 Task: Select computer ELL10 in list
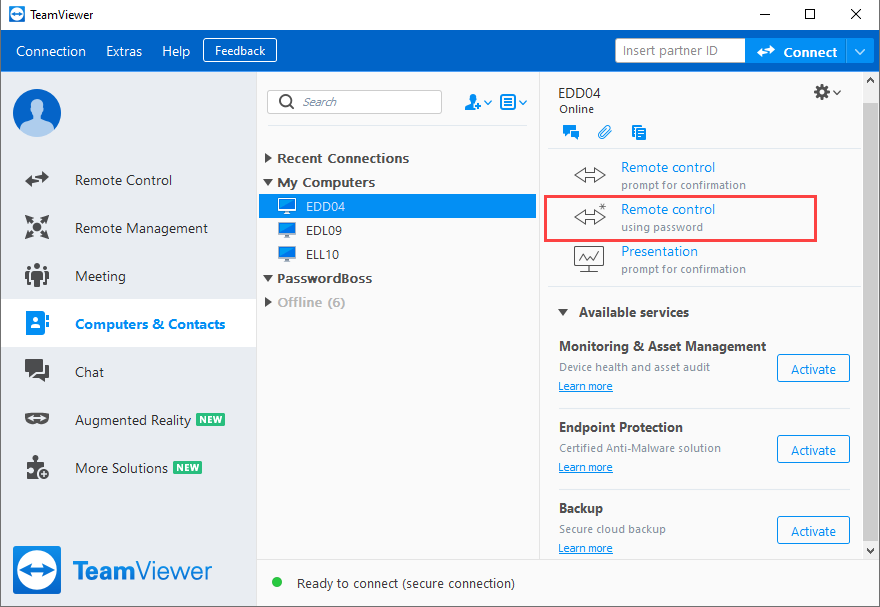tap(397, 254)
